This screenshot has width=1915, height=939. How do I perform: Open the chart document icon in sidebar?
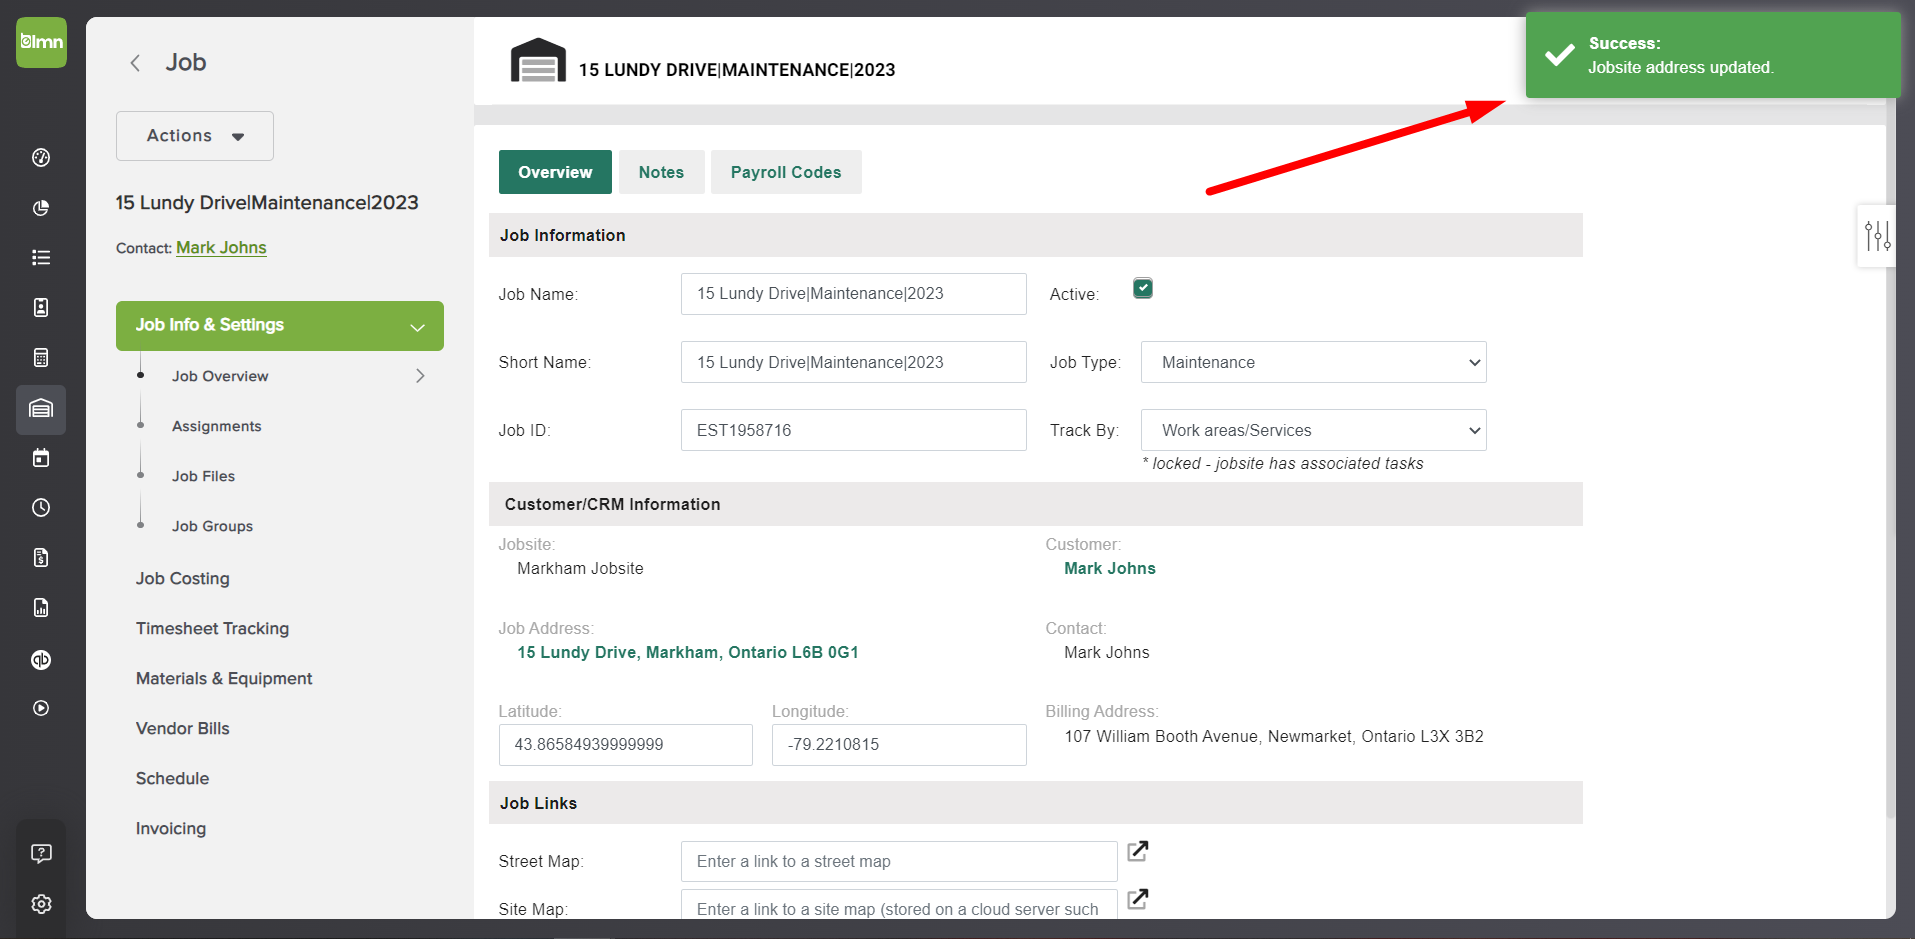pos(41,608)
